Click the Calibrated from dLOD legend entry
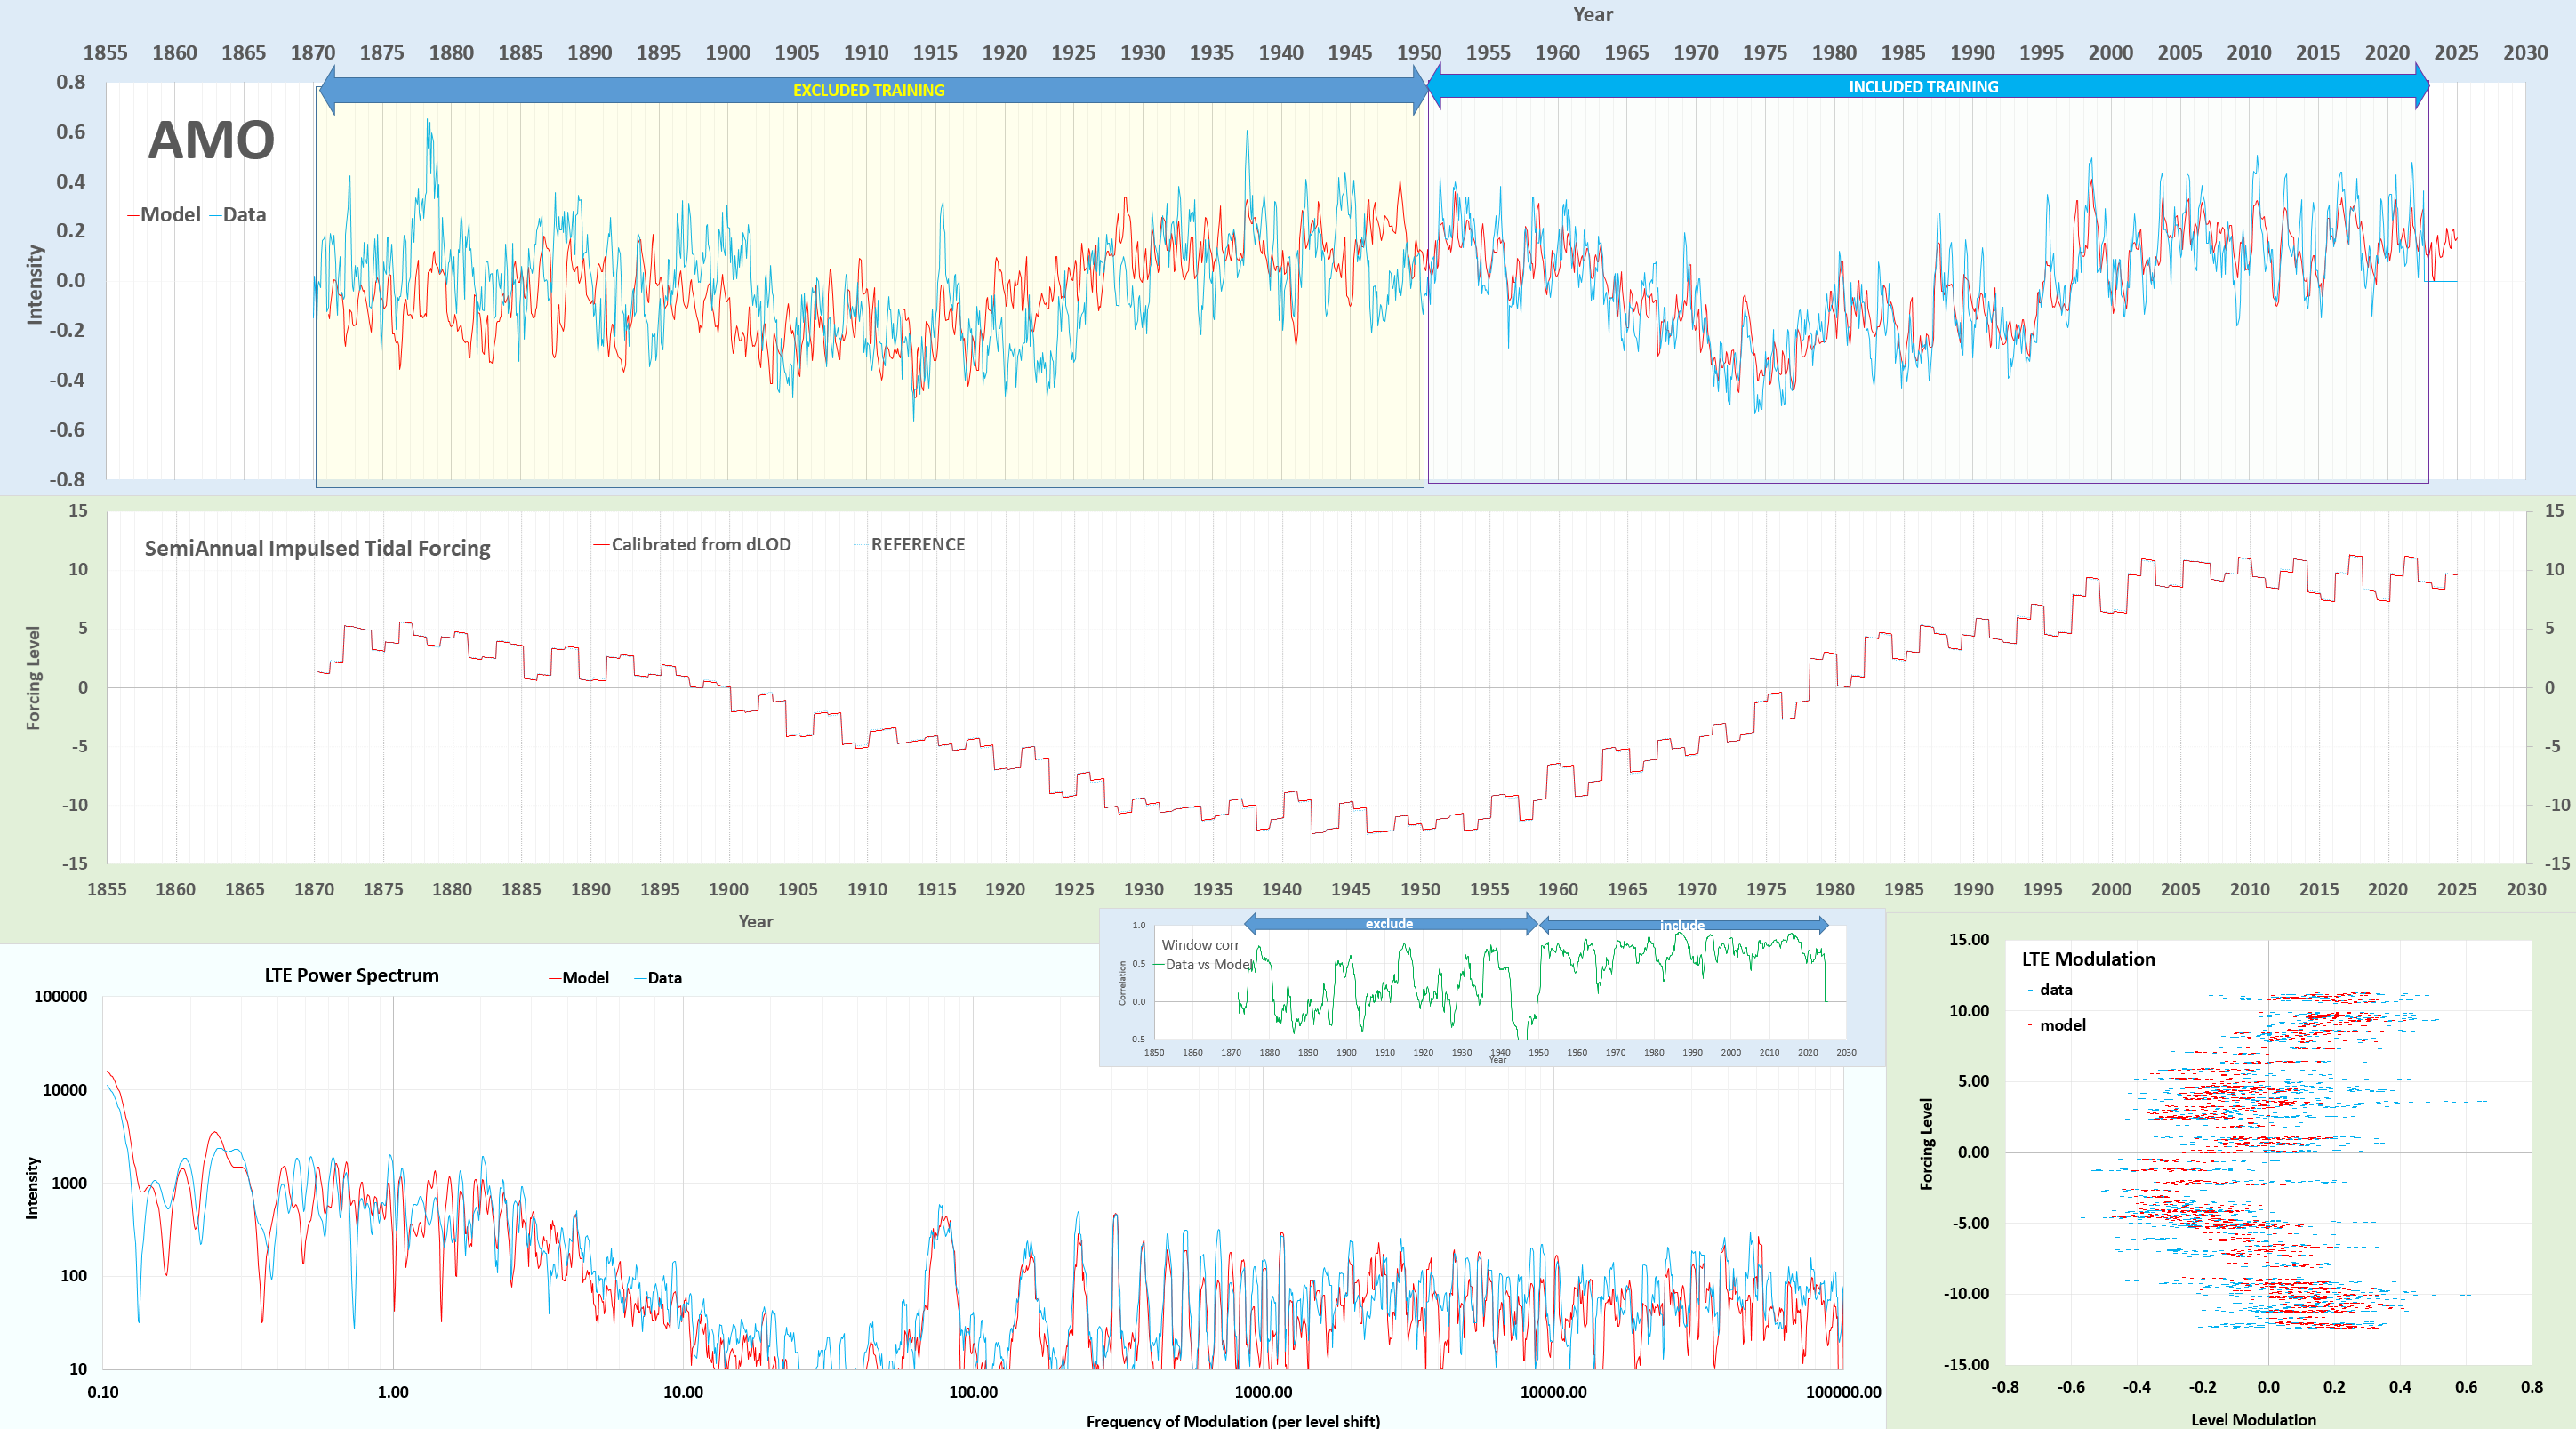 (x=692, y=544)
